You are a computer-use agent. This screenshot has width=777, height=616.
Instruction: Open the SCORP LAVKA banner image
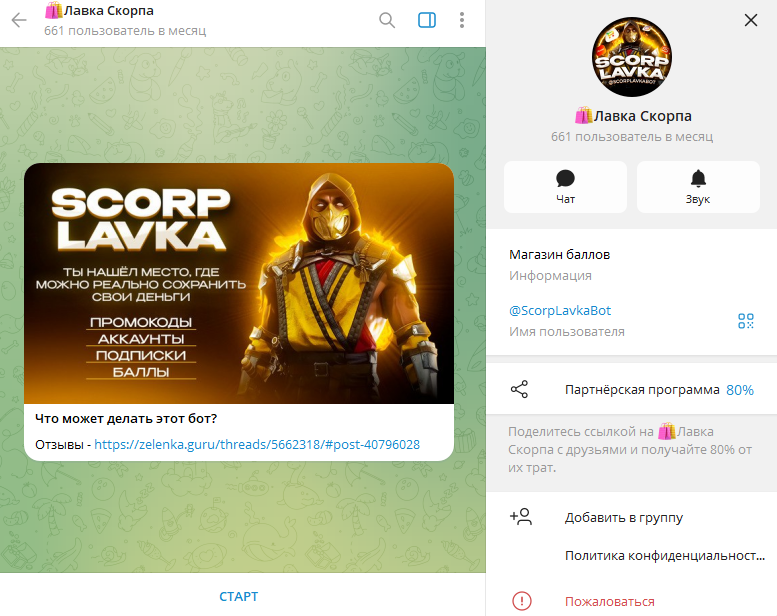tap(239, 283)
